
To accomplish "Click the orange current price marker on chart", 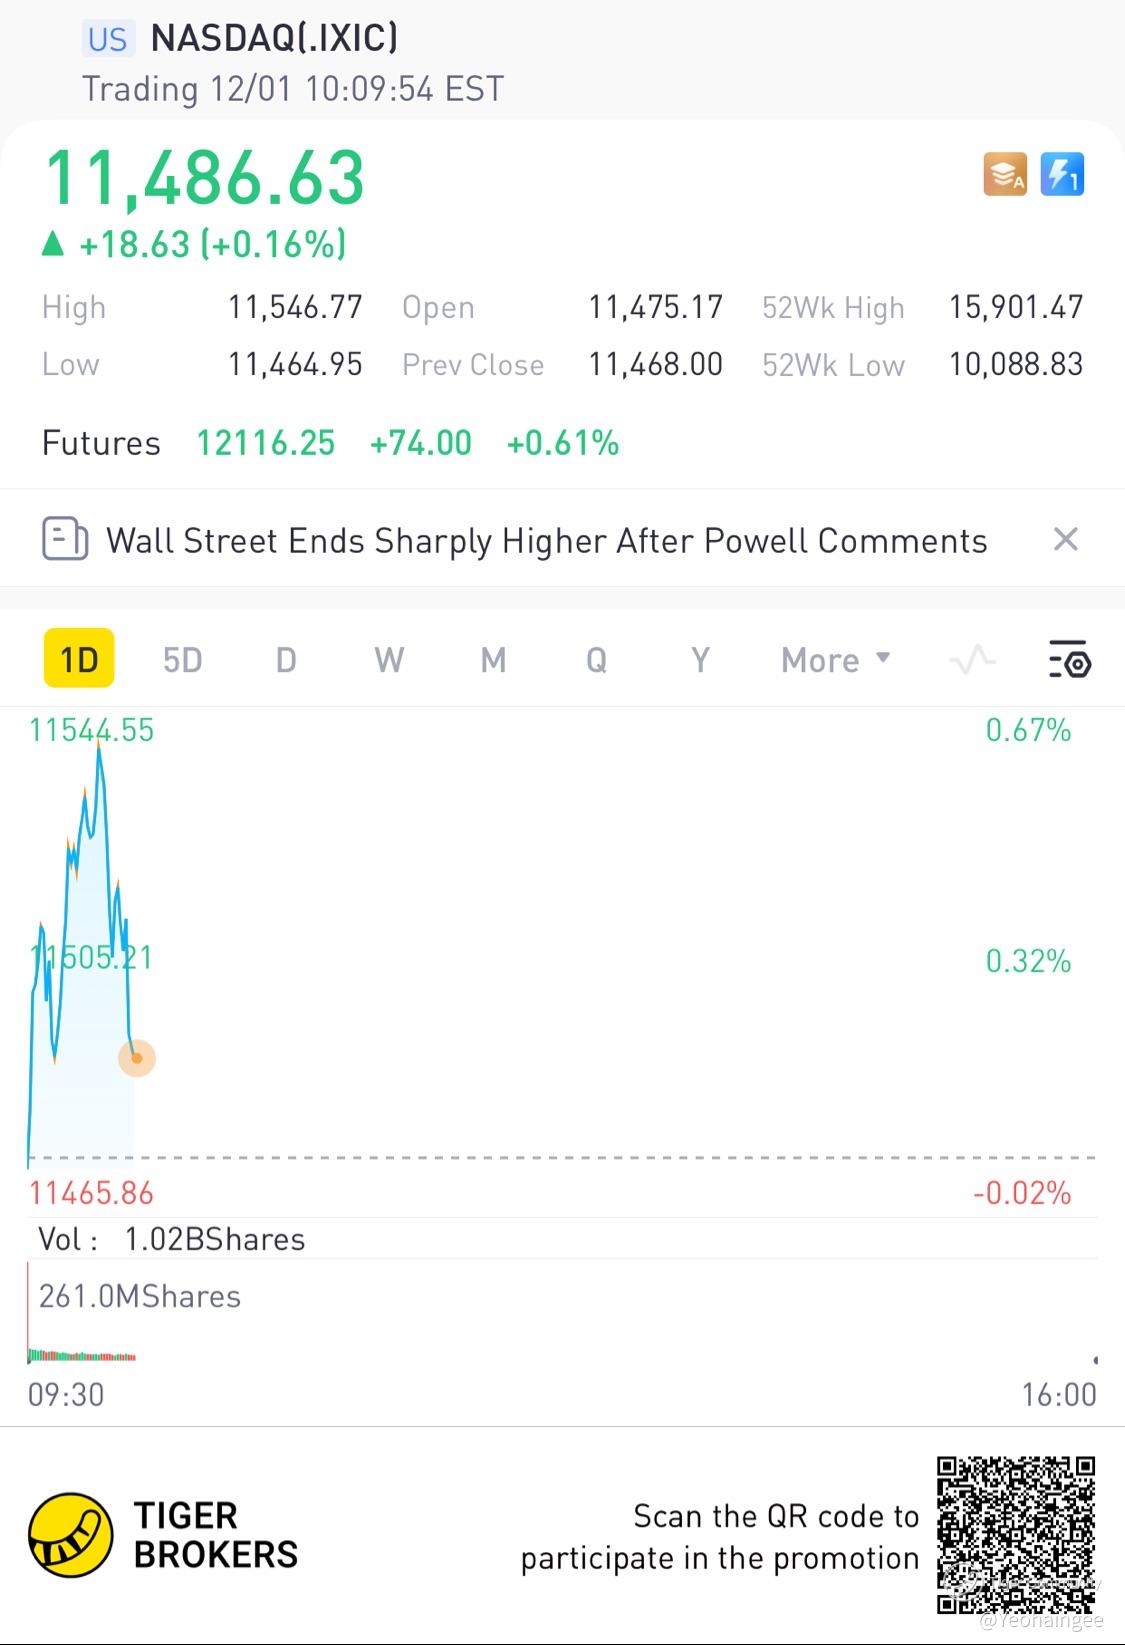I will pyautogui.click(x=137, y=1058).
